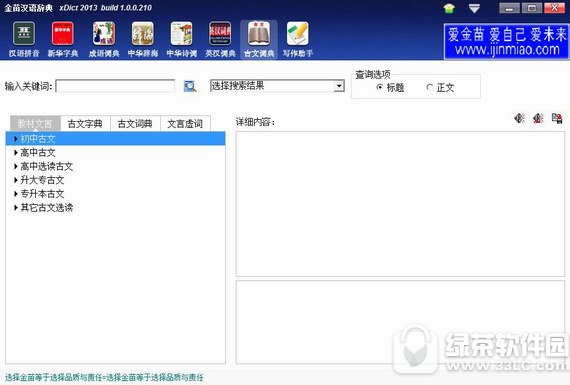This screenshot has width=570, height=385.
Task: Close the 金苗汉语辞典 window
Action: 554,8
